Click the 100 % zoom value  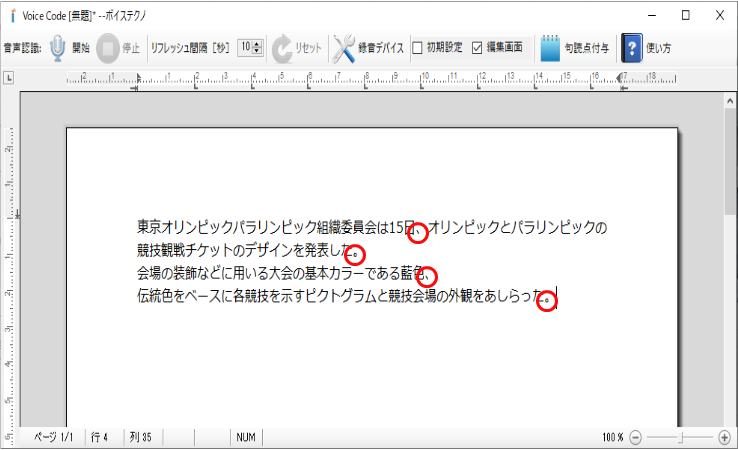(x=612, y=437)
